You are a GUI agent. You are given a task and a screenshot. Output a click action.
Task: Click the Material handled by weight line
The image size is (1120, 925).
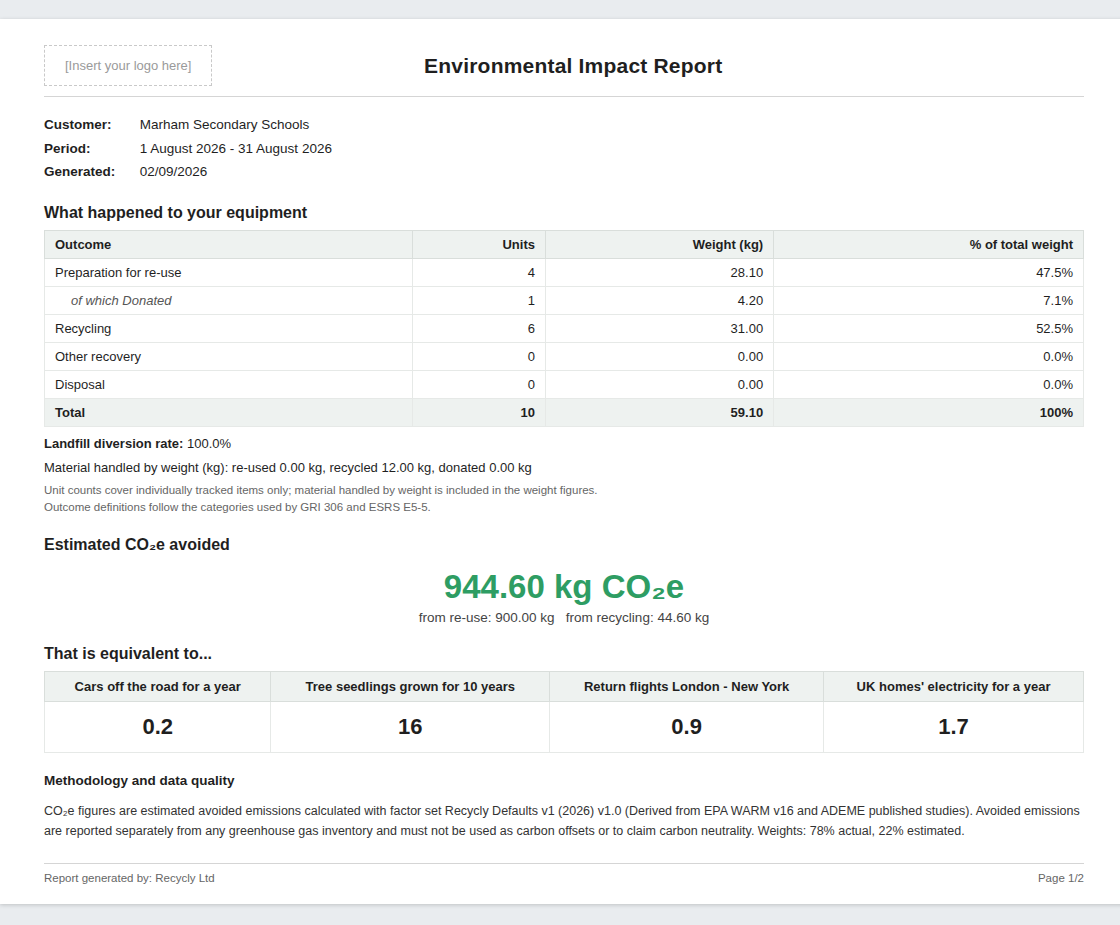[288, 468]
